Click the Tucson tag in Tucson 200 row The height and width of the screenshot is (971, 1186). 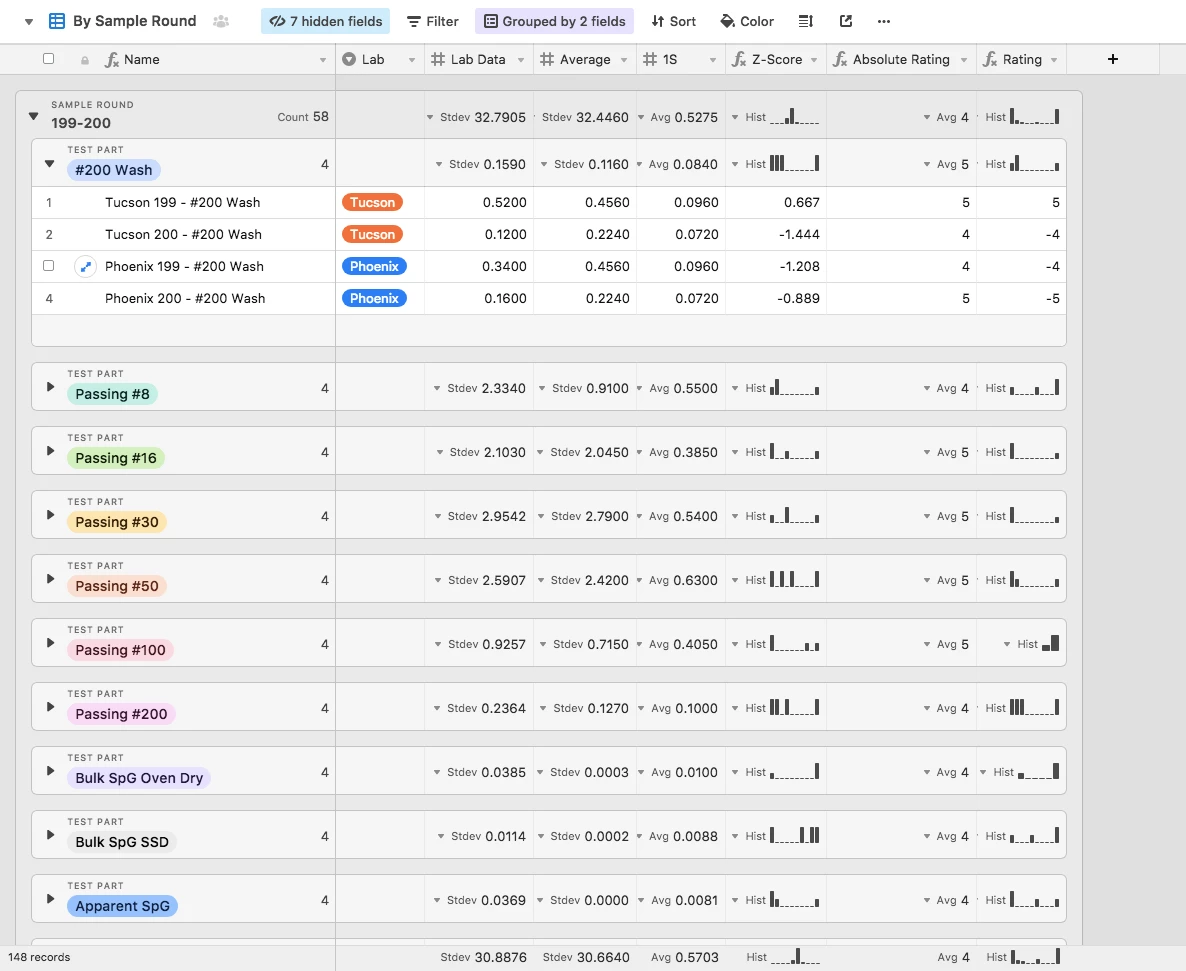372,234
